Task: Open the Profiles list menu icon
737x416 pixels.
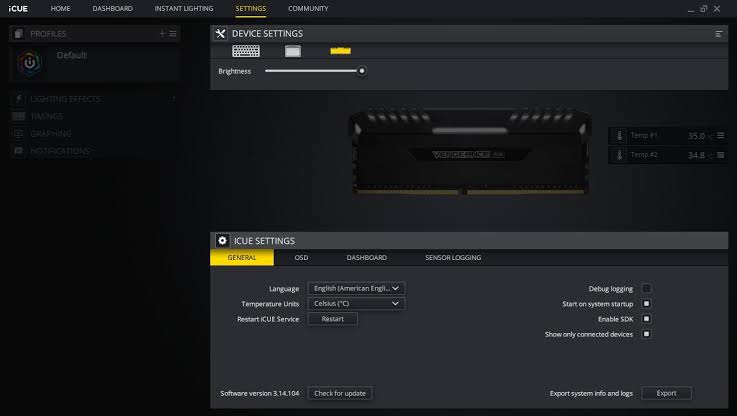Action: pyautogui.click(x=173, y=33)
